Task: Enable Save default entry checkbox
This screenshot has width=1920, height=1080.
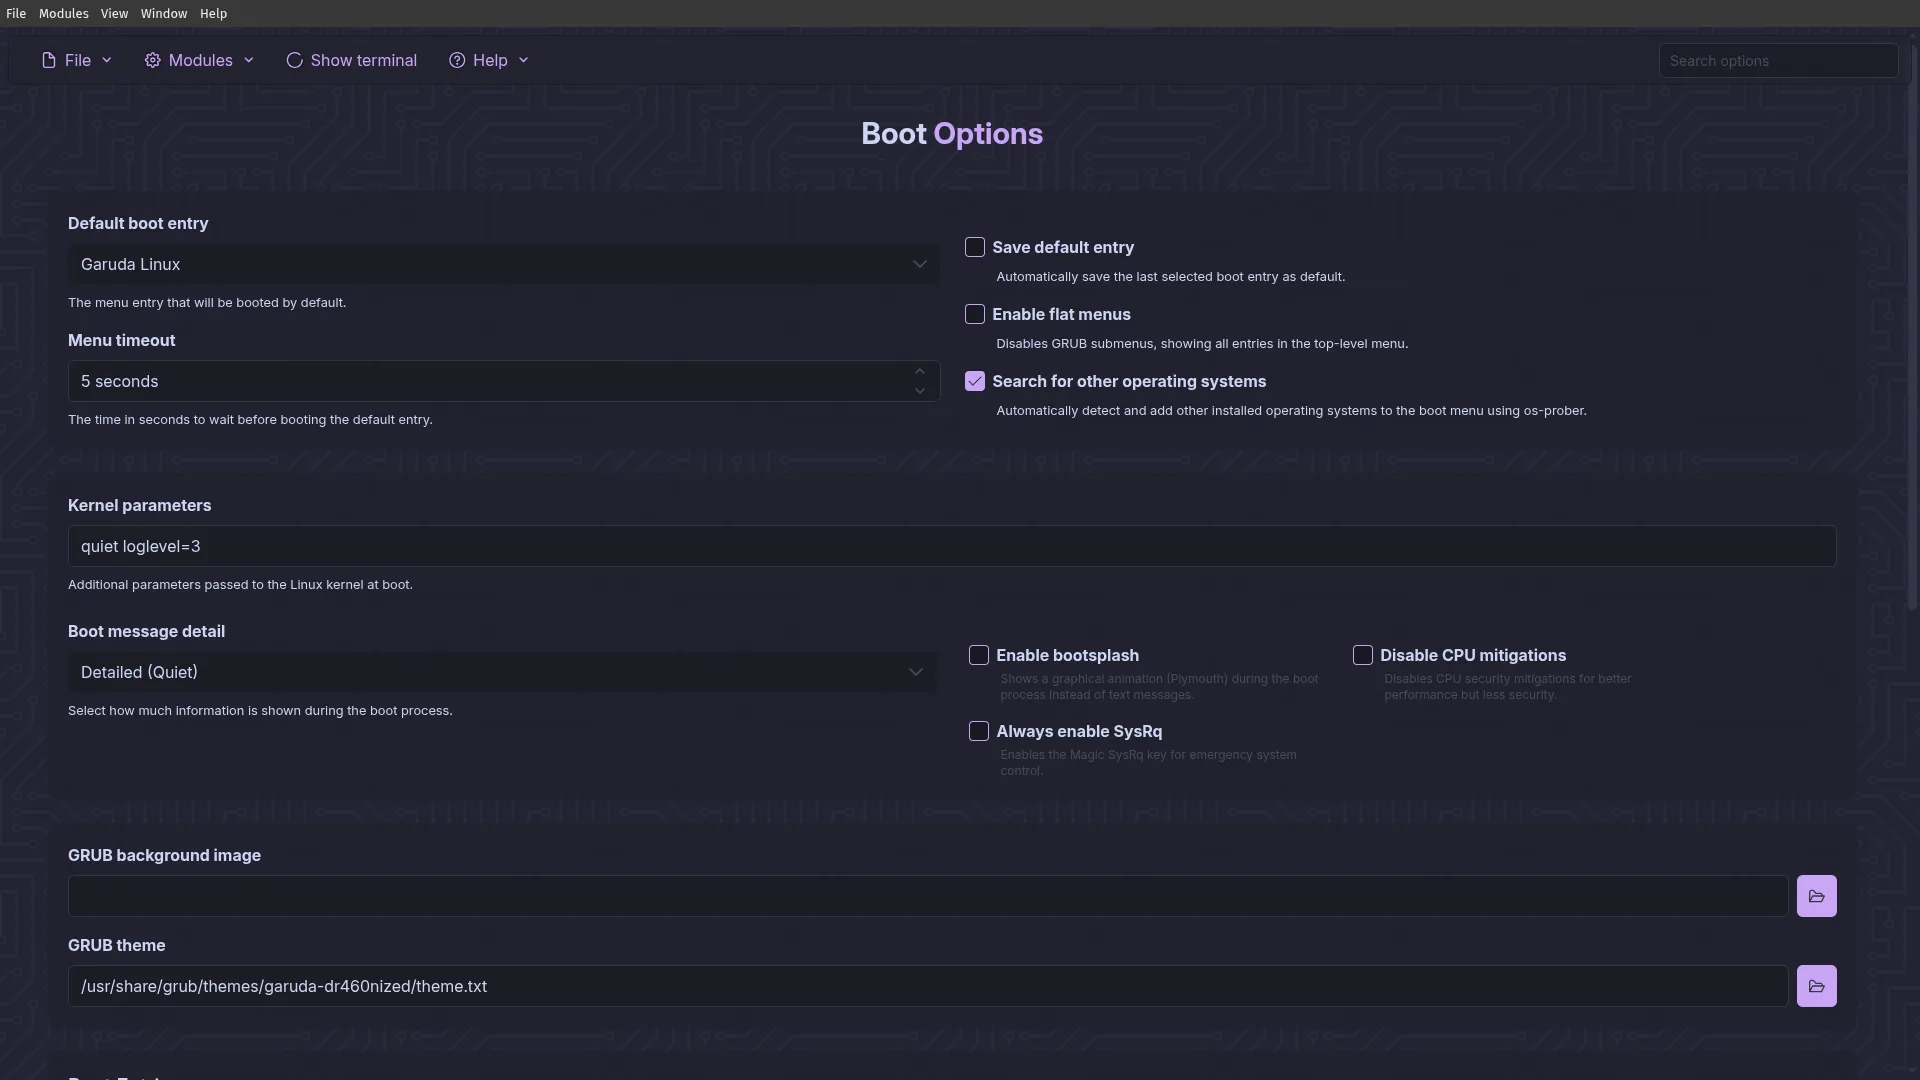Action: click(975, 247)
